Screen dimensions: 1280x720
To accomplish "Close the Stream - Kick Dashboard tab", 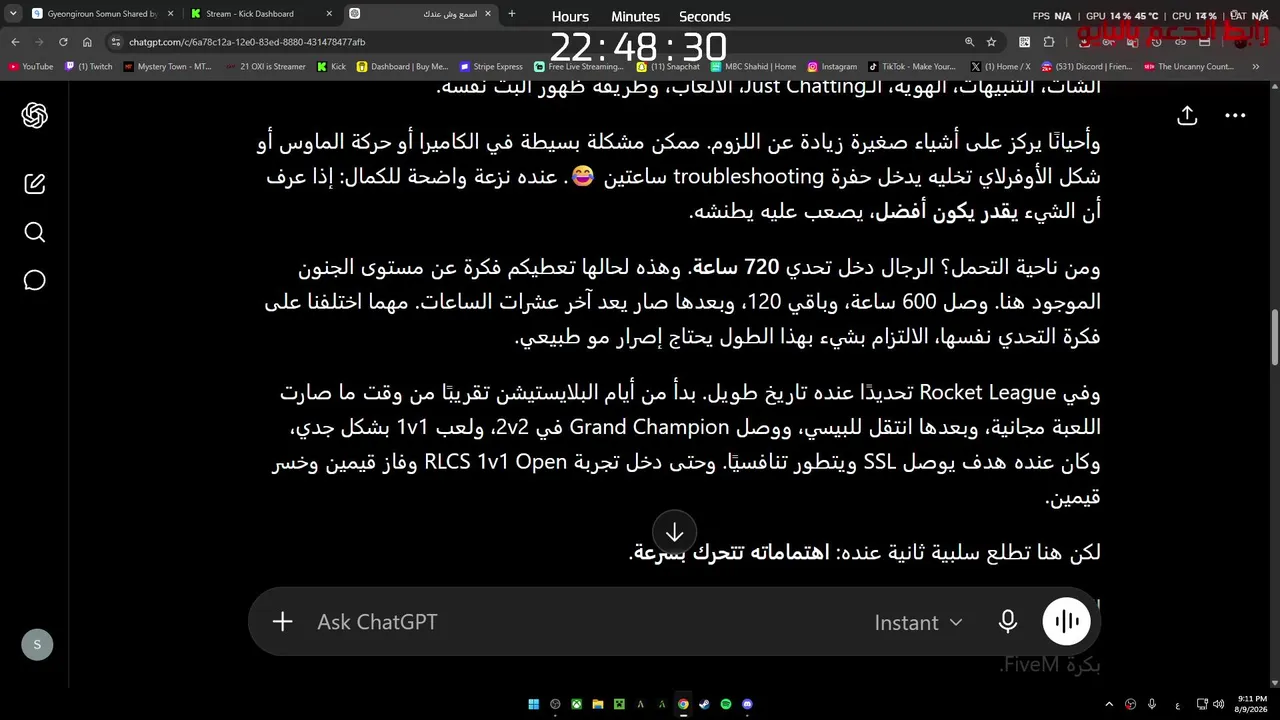I will pyautogui.click(x=329, y=14).
